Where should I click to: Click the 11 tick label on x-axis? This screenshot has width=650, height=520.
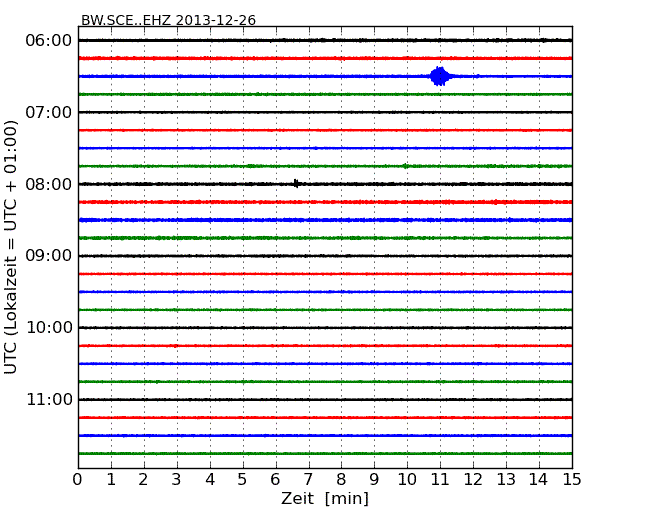tap(440, 480)
